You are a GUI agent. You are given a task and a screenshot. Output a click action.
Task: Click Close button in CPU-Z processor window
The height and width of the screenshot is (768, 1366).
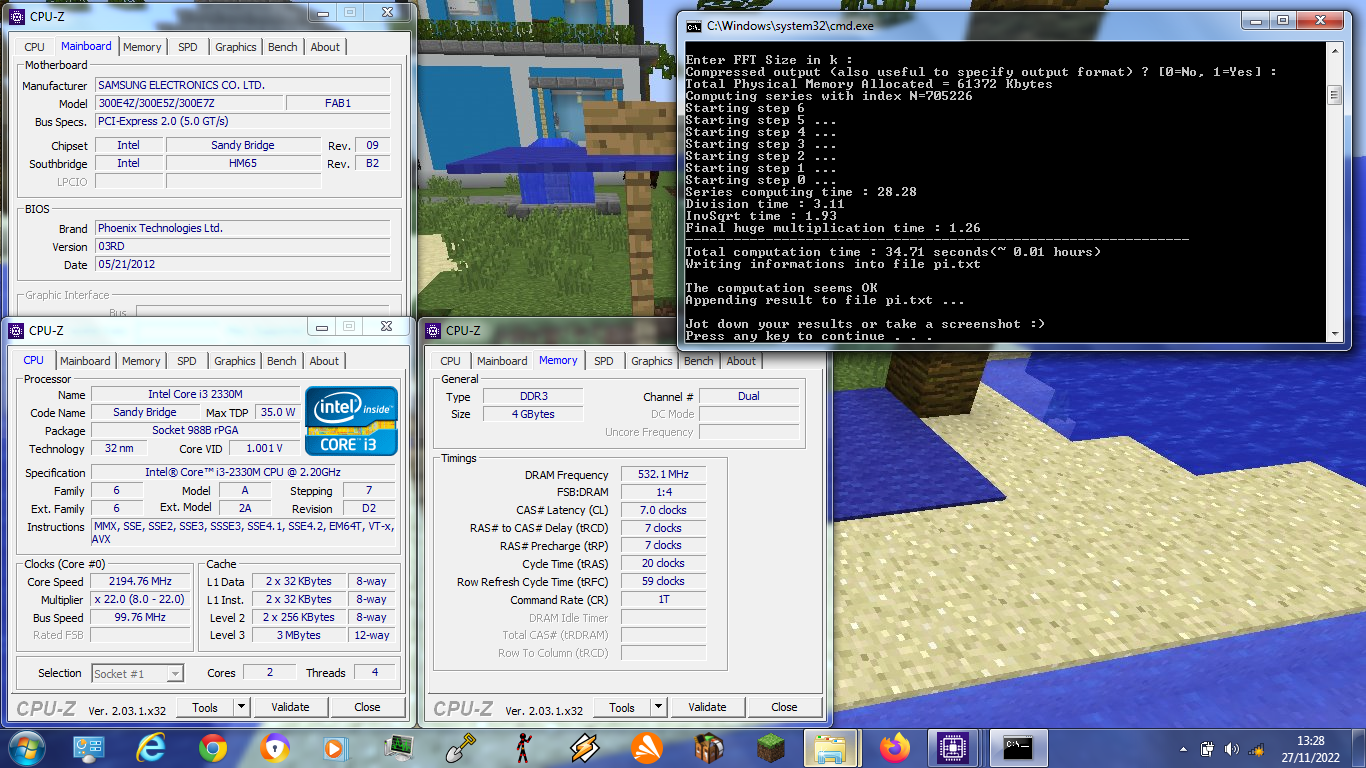point(367,707)
